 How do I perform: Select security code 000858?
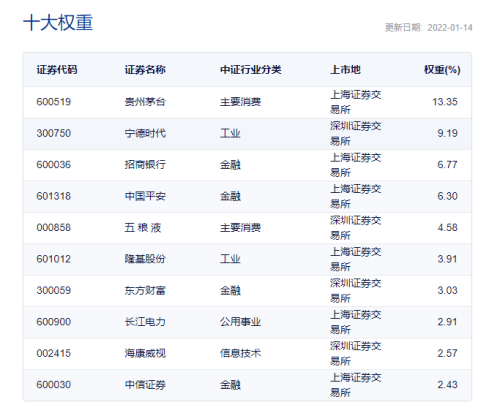(x=54, y=228)
